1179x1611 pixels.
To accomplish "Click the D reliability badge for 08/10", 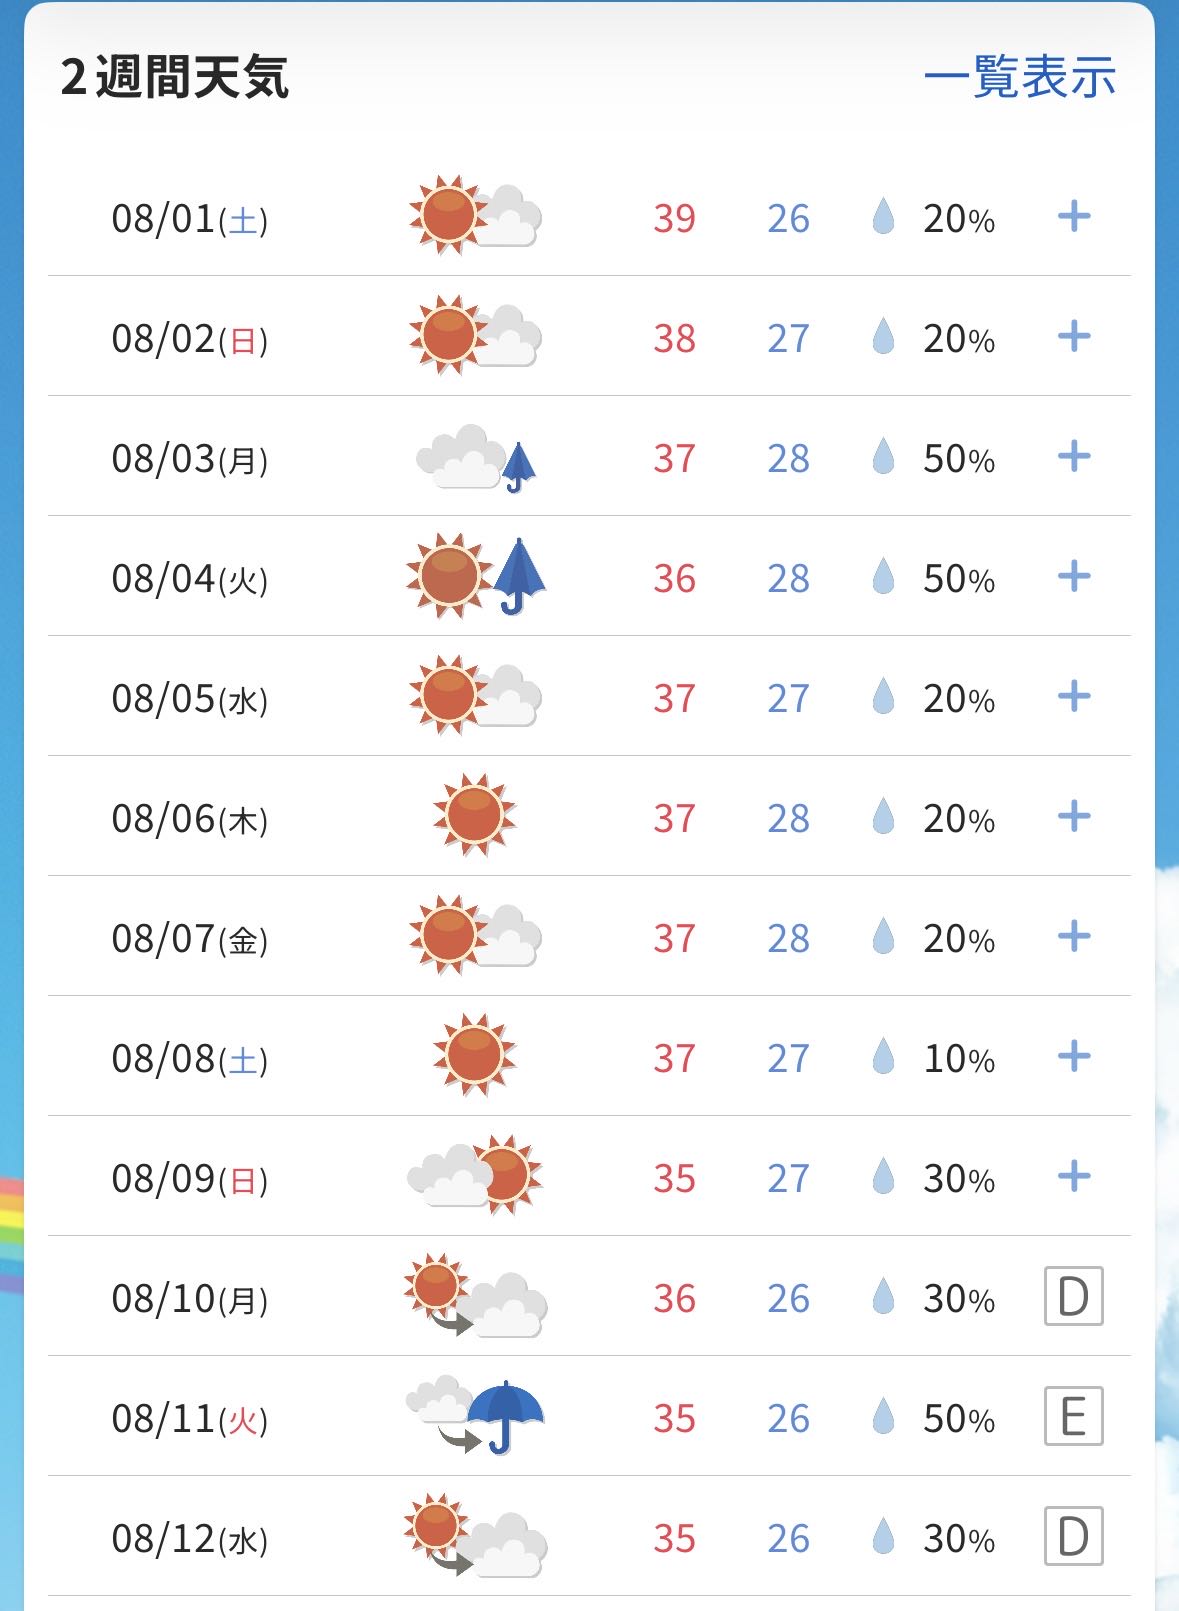I will pos(1074,1296).
